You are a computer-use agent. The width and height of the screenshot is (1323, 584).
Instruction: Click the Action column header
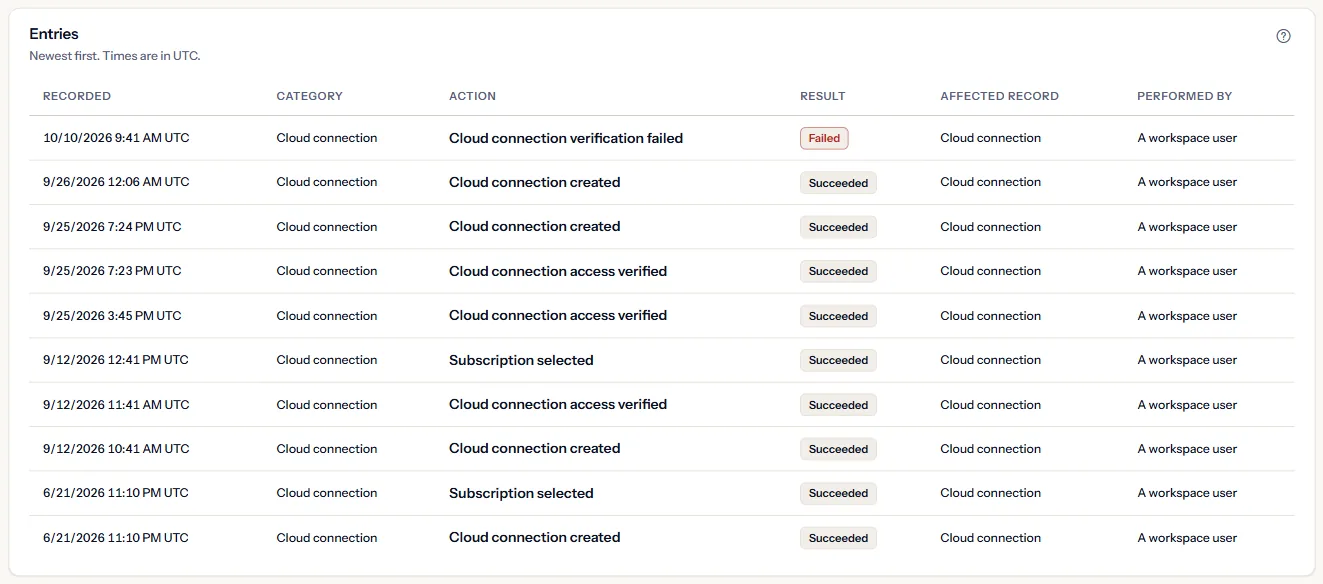(x=472, y=96)
